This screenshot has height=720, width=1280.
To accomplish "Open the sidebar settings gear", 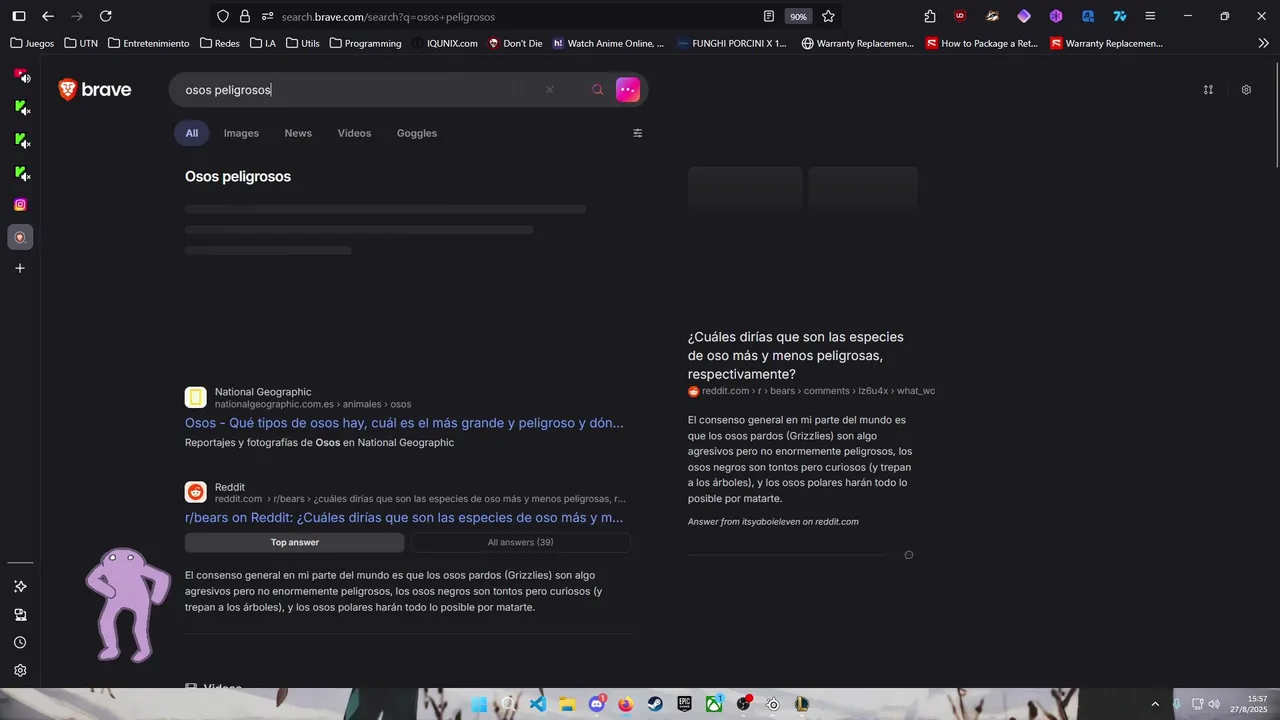I will pos(20,671).
